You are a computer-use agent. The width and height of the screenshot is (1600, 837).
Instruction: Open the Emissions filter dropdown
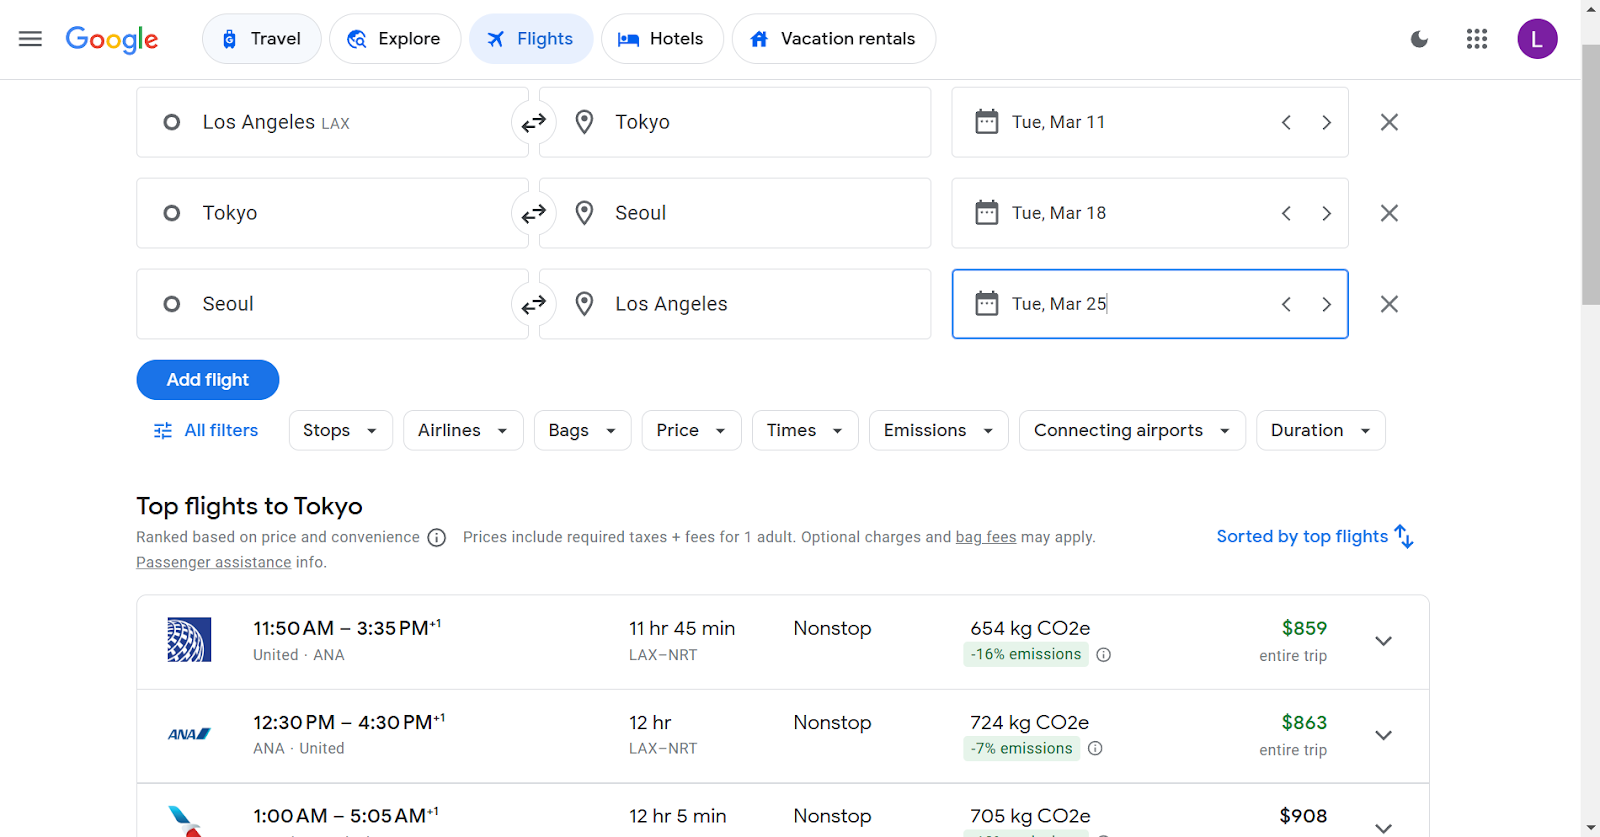click(939, 430)
